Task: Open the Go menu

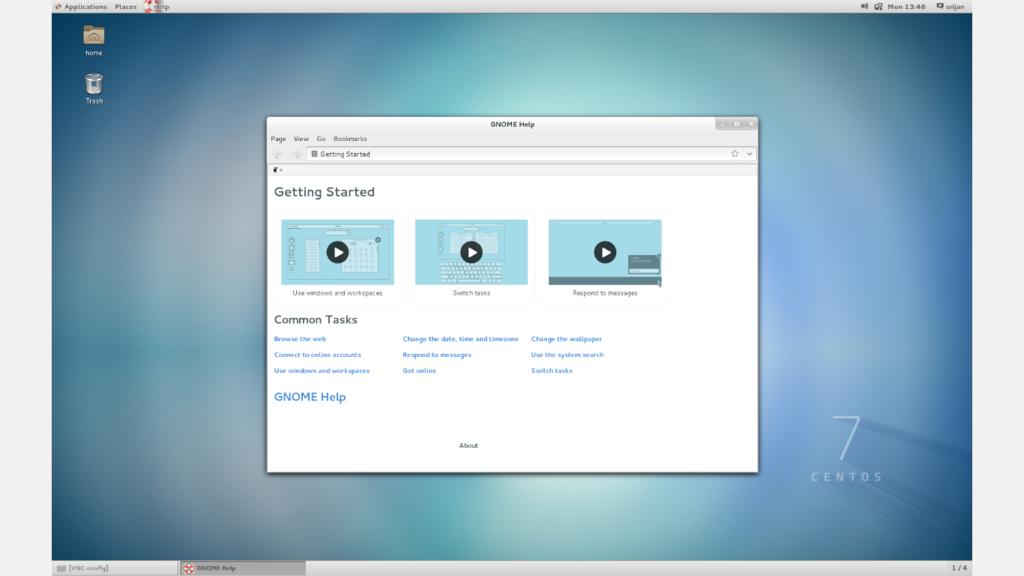Action: tap(321, 139)
